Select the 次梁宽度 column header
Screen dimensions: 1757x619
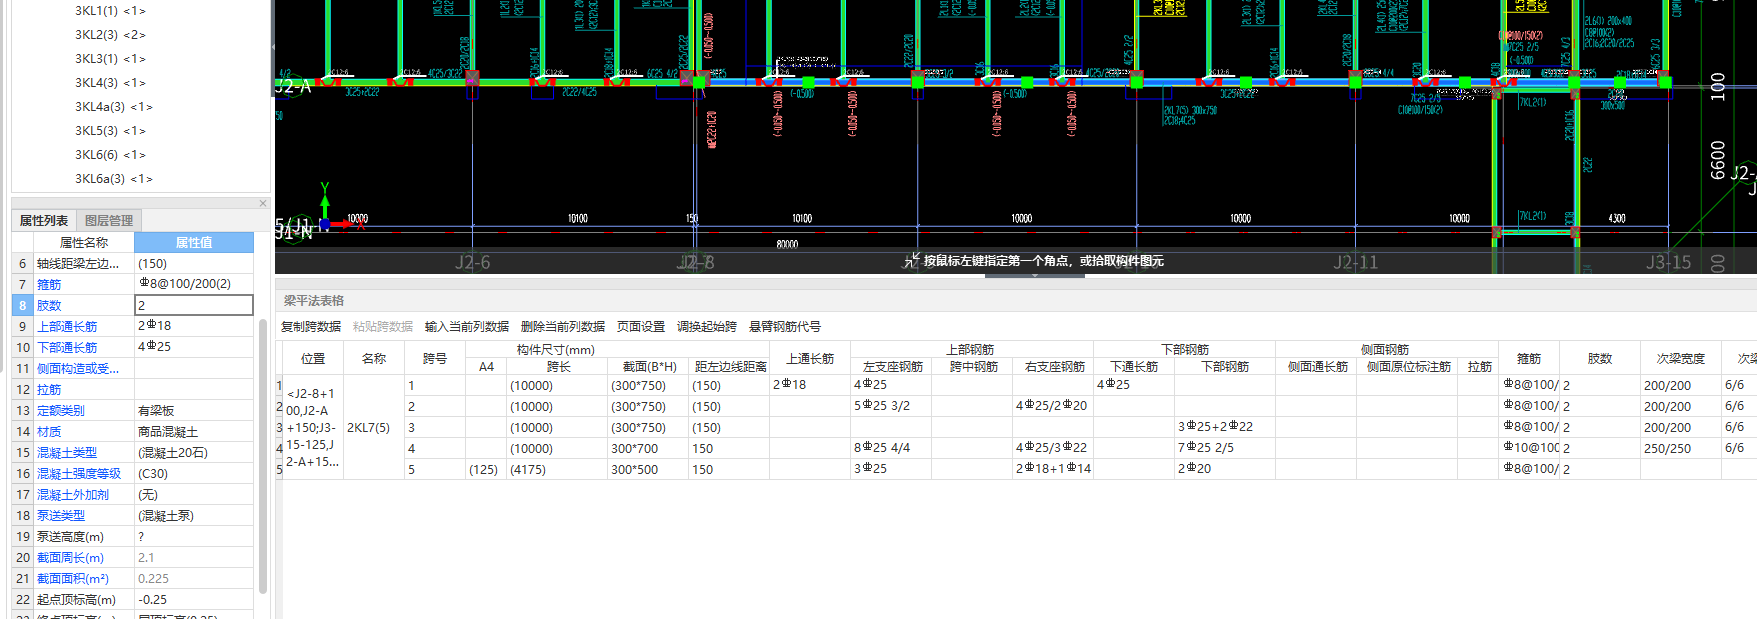pos(1680,358)
